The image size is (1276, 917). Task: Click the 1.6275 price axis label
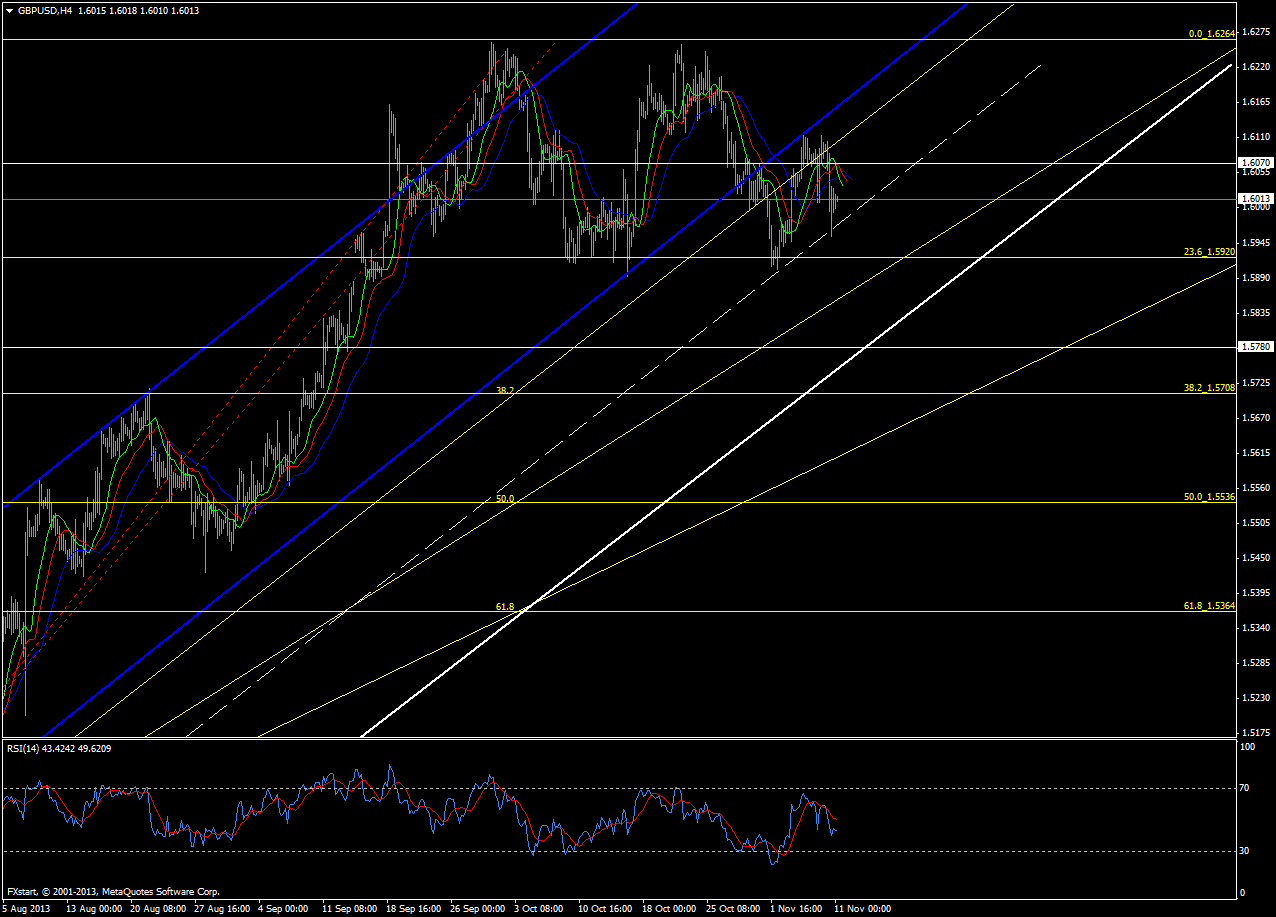(x=1257, y=32)
